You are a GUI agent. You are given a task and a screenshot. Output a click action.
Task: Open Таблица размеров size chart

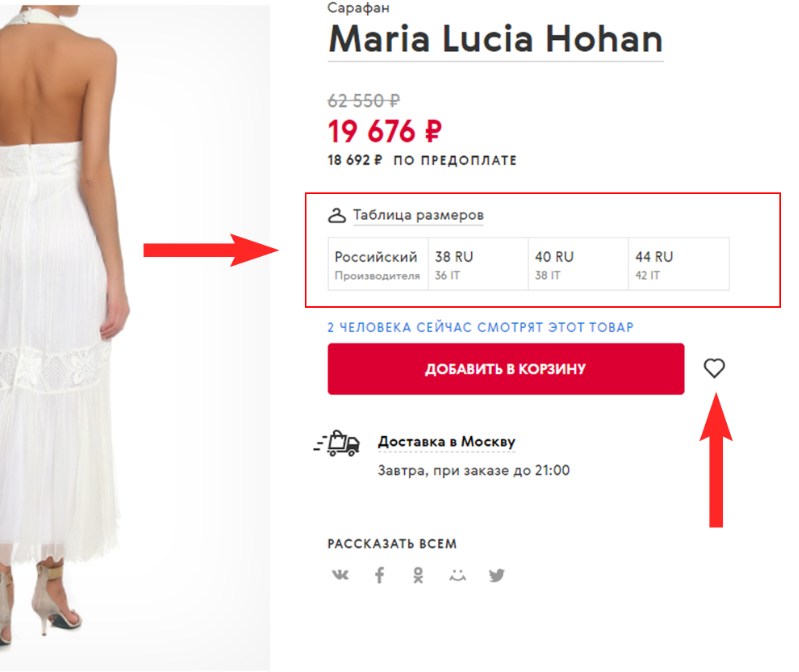pos(418,215)
